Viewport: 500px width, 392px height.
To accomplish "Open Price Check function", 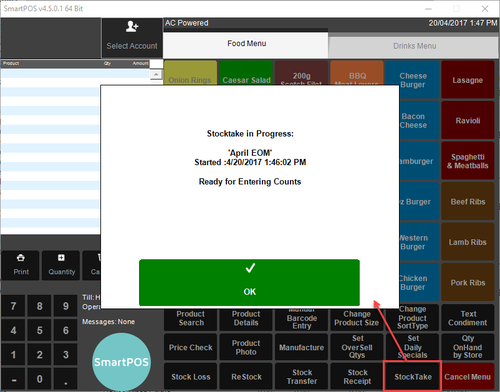I will [x=190, y=347].
